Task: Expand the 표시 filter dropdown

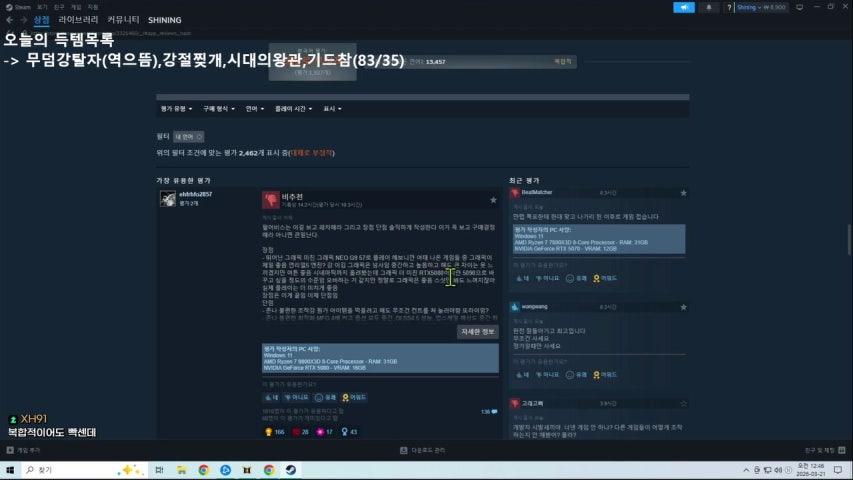Action: click(x=332, y=109)
